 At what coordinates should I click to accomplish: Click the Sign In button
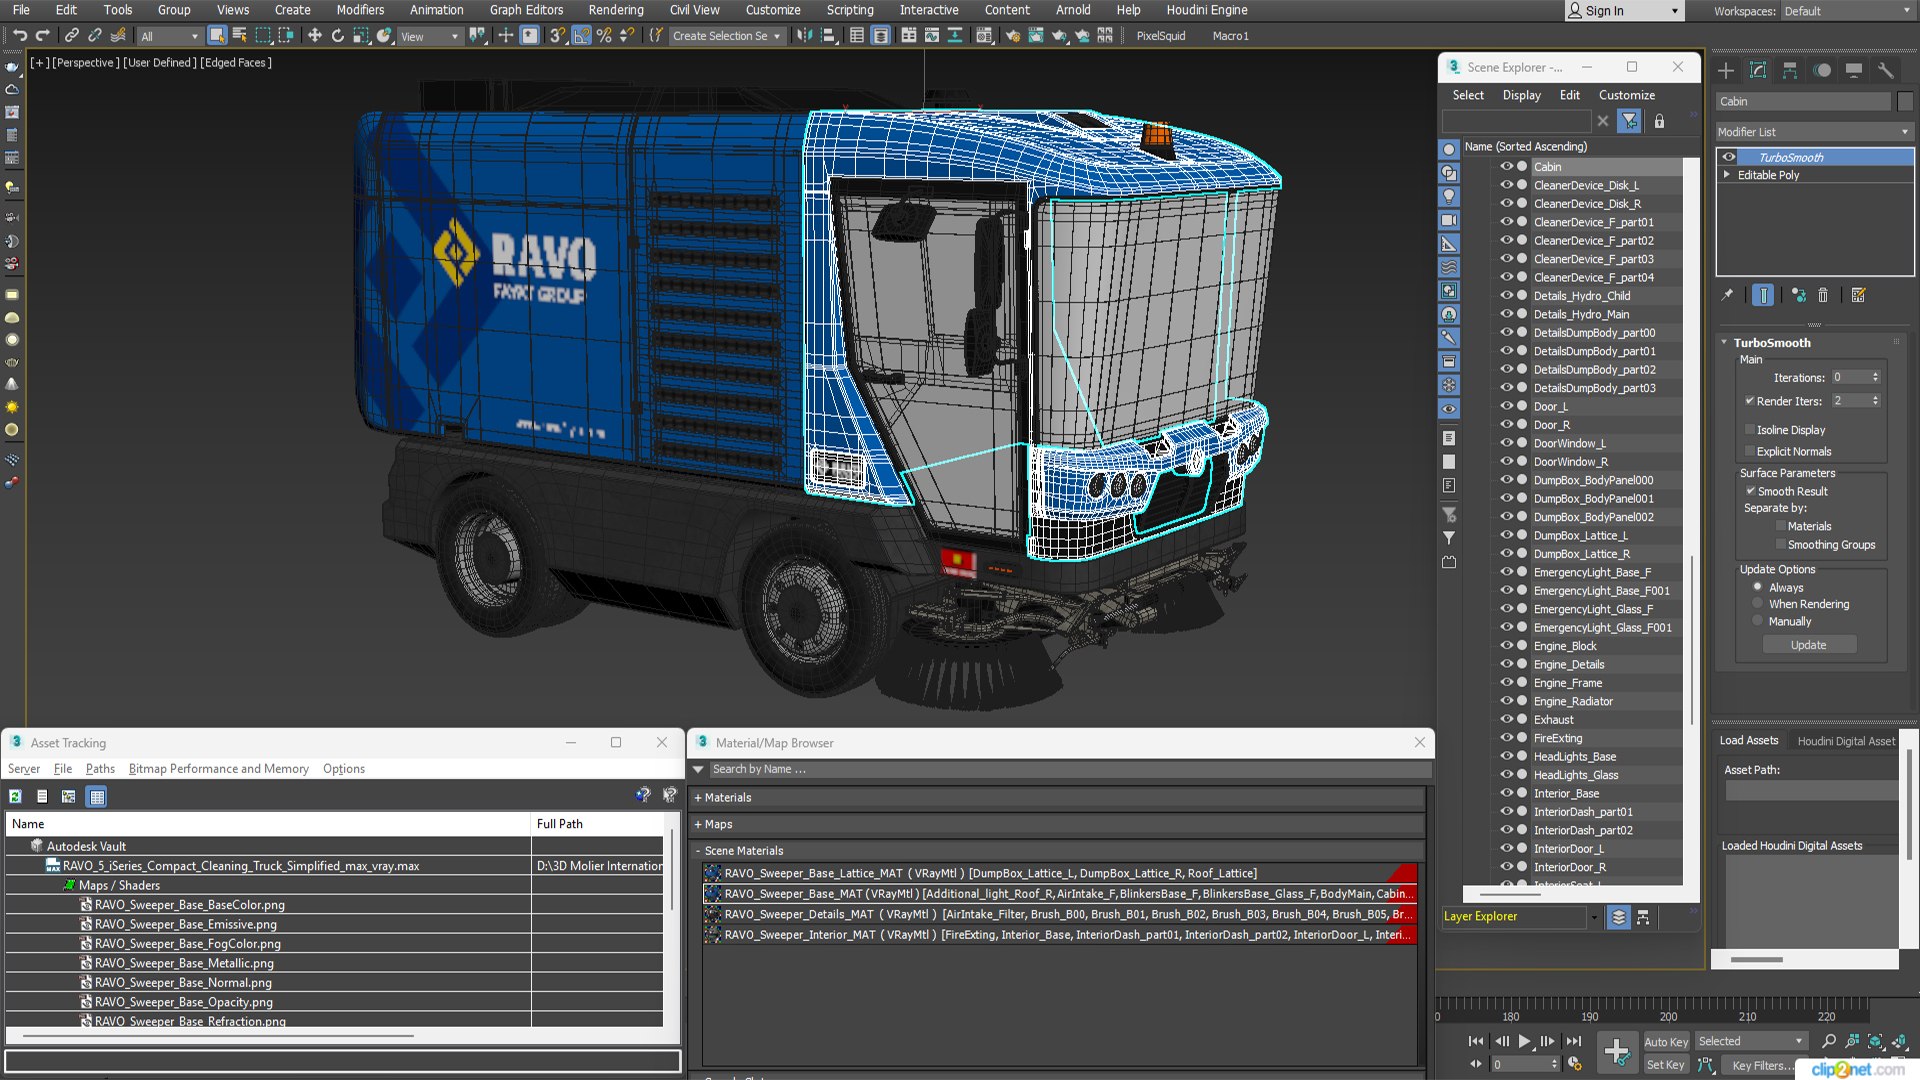tap(1624, 11)
